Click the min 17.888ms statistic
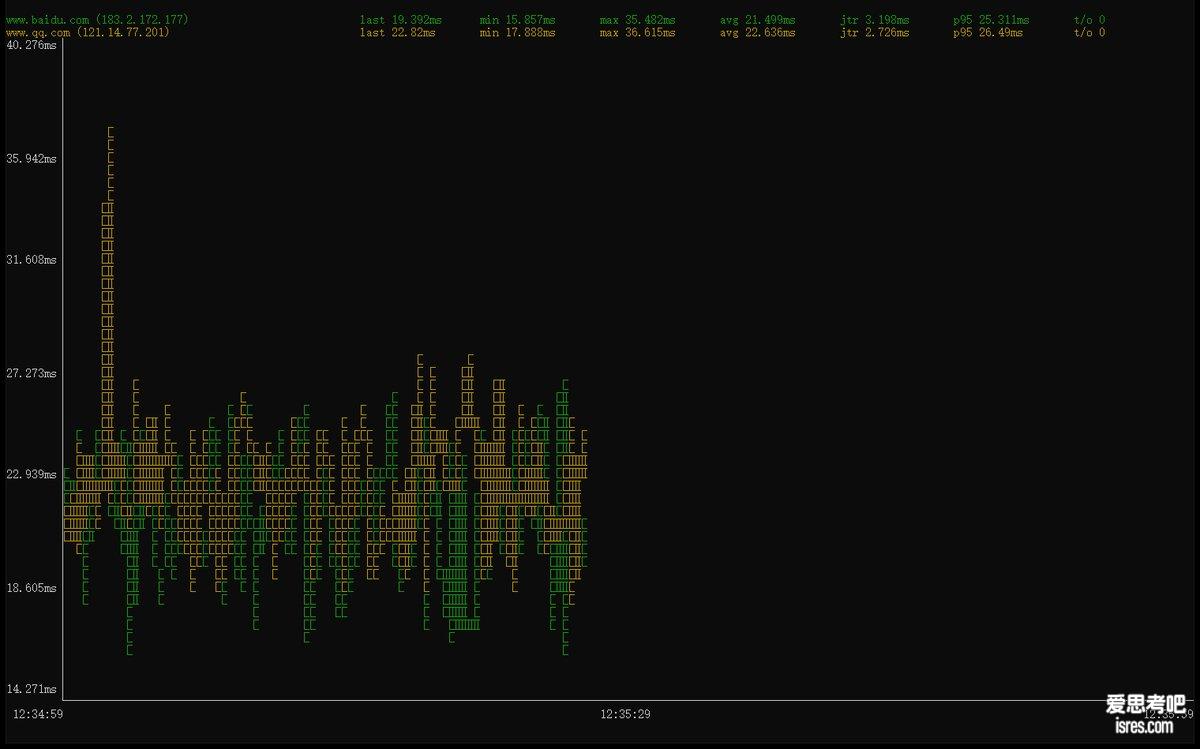 517,32
